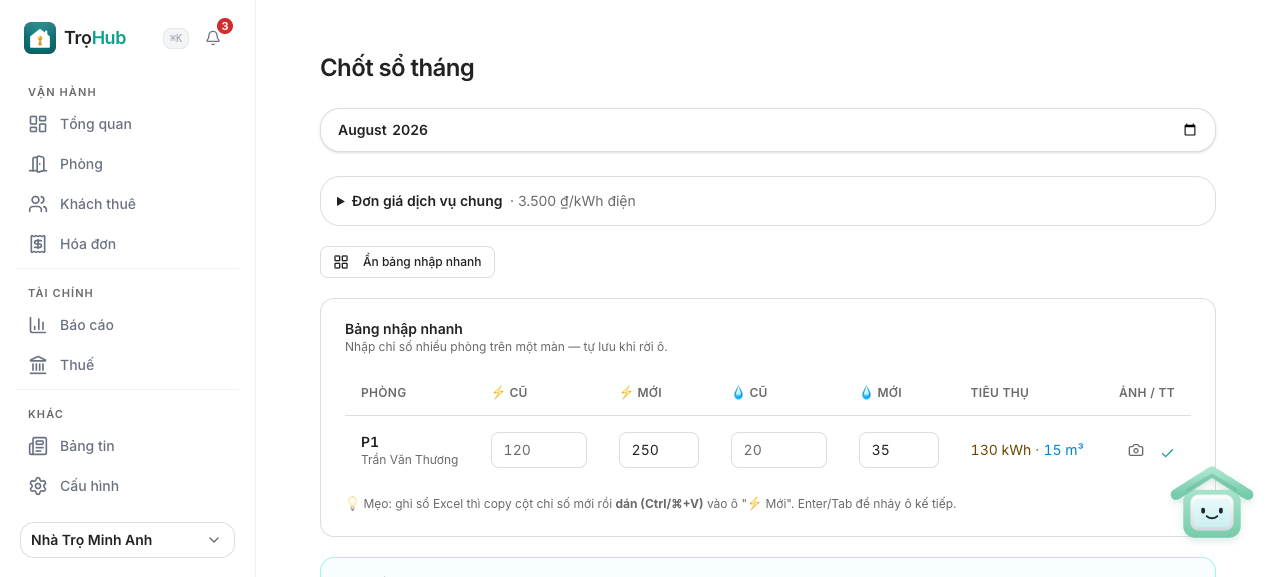Viewport: 1280px width, 577px height.
Task: Expand the Đơn giá dịch vụ chung section
Action: 768,201
